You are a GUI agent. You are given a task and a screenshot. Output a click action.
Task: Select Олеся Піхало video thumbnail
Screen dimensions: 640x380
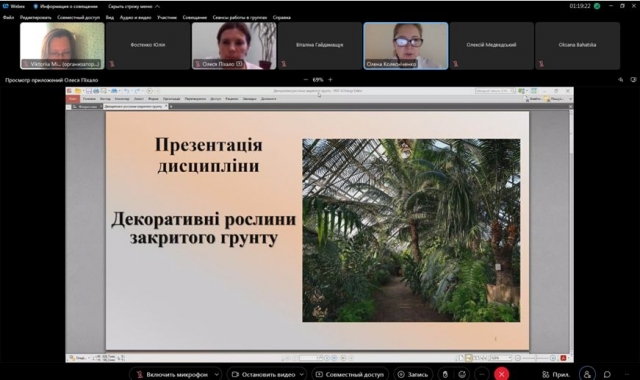(234, 46)
